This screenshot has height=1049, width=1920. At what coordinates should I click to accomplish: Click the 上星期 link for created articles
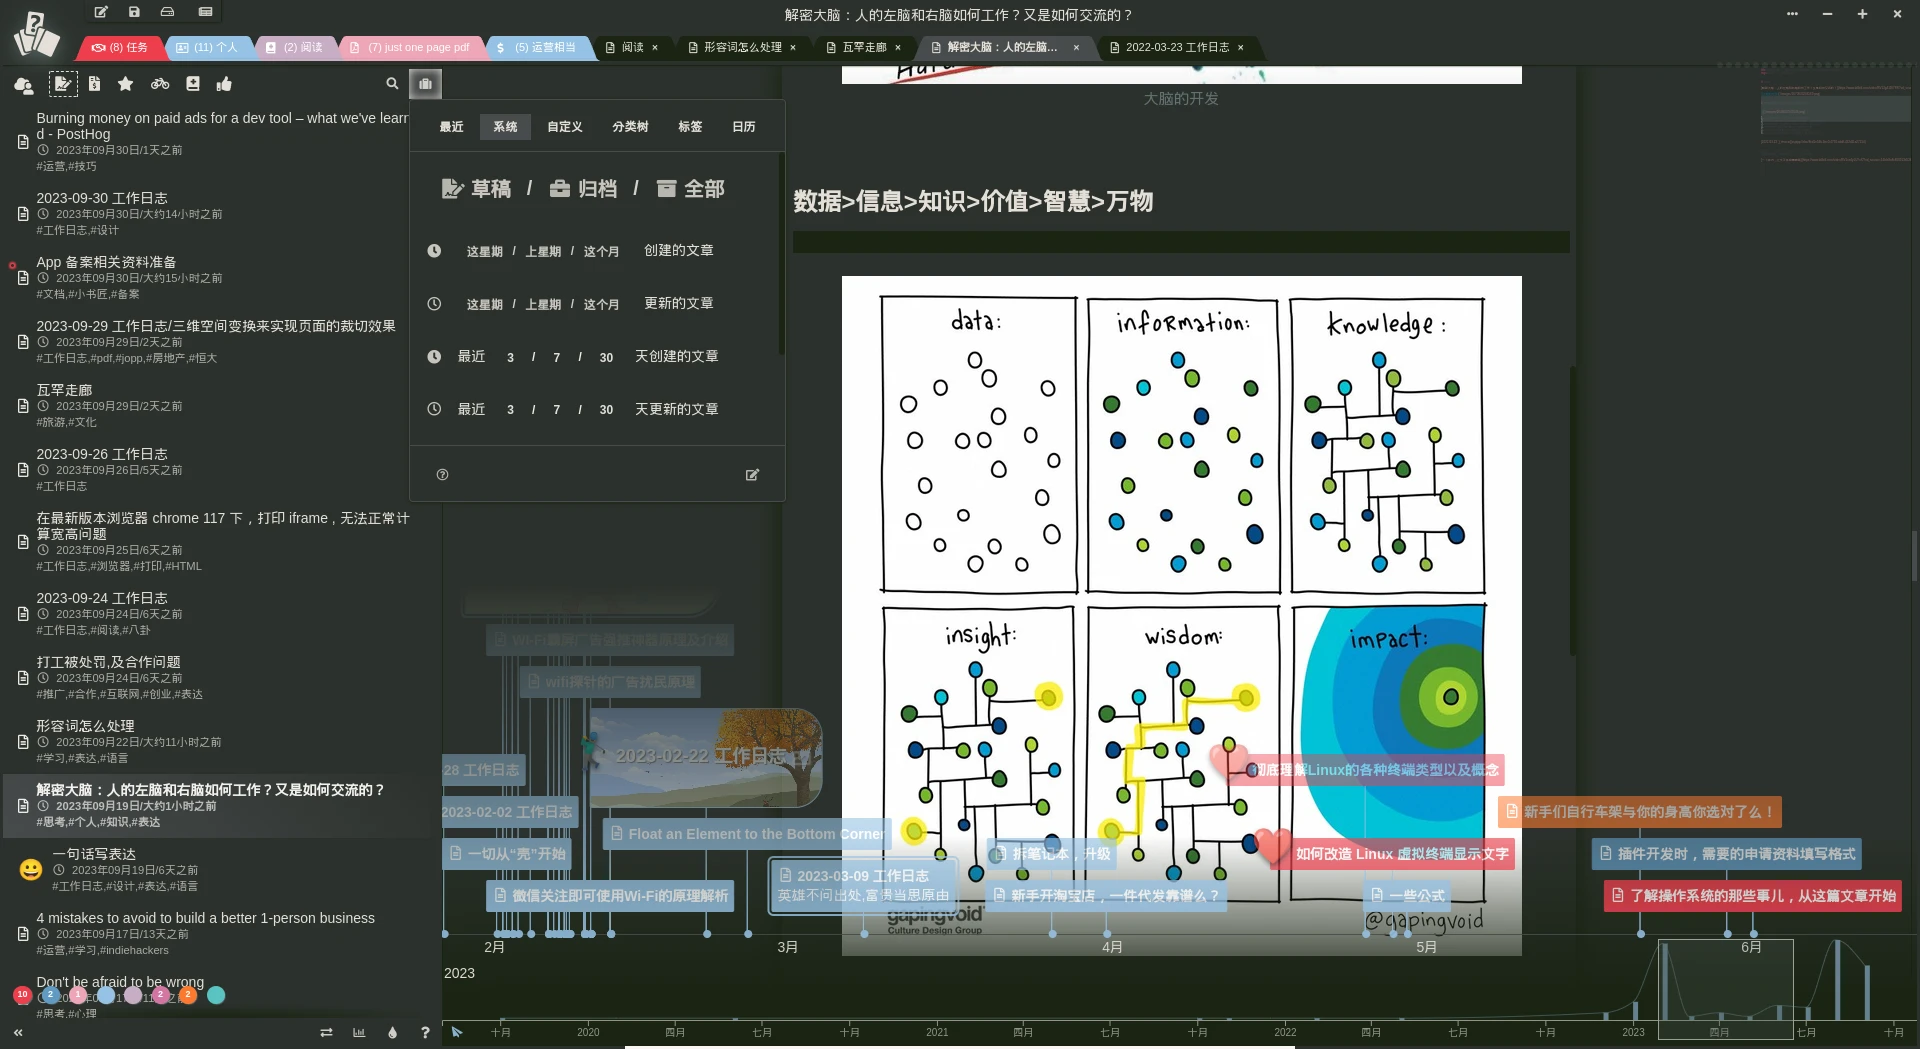(x=543, y=251)
